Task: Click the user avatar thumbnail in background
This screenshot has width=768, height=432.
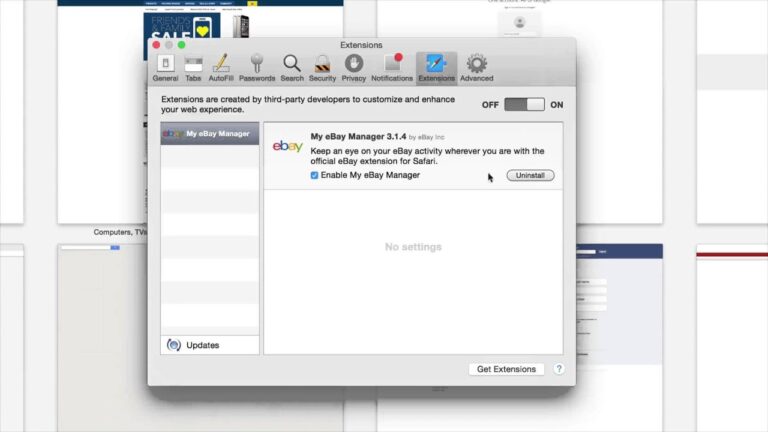Action: tap(520, 22)
